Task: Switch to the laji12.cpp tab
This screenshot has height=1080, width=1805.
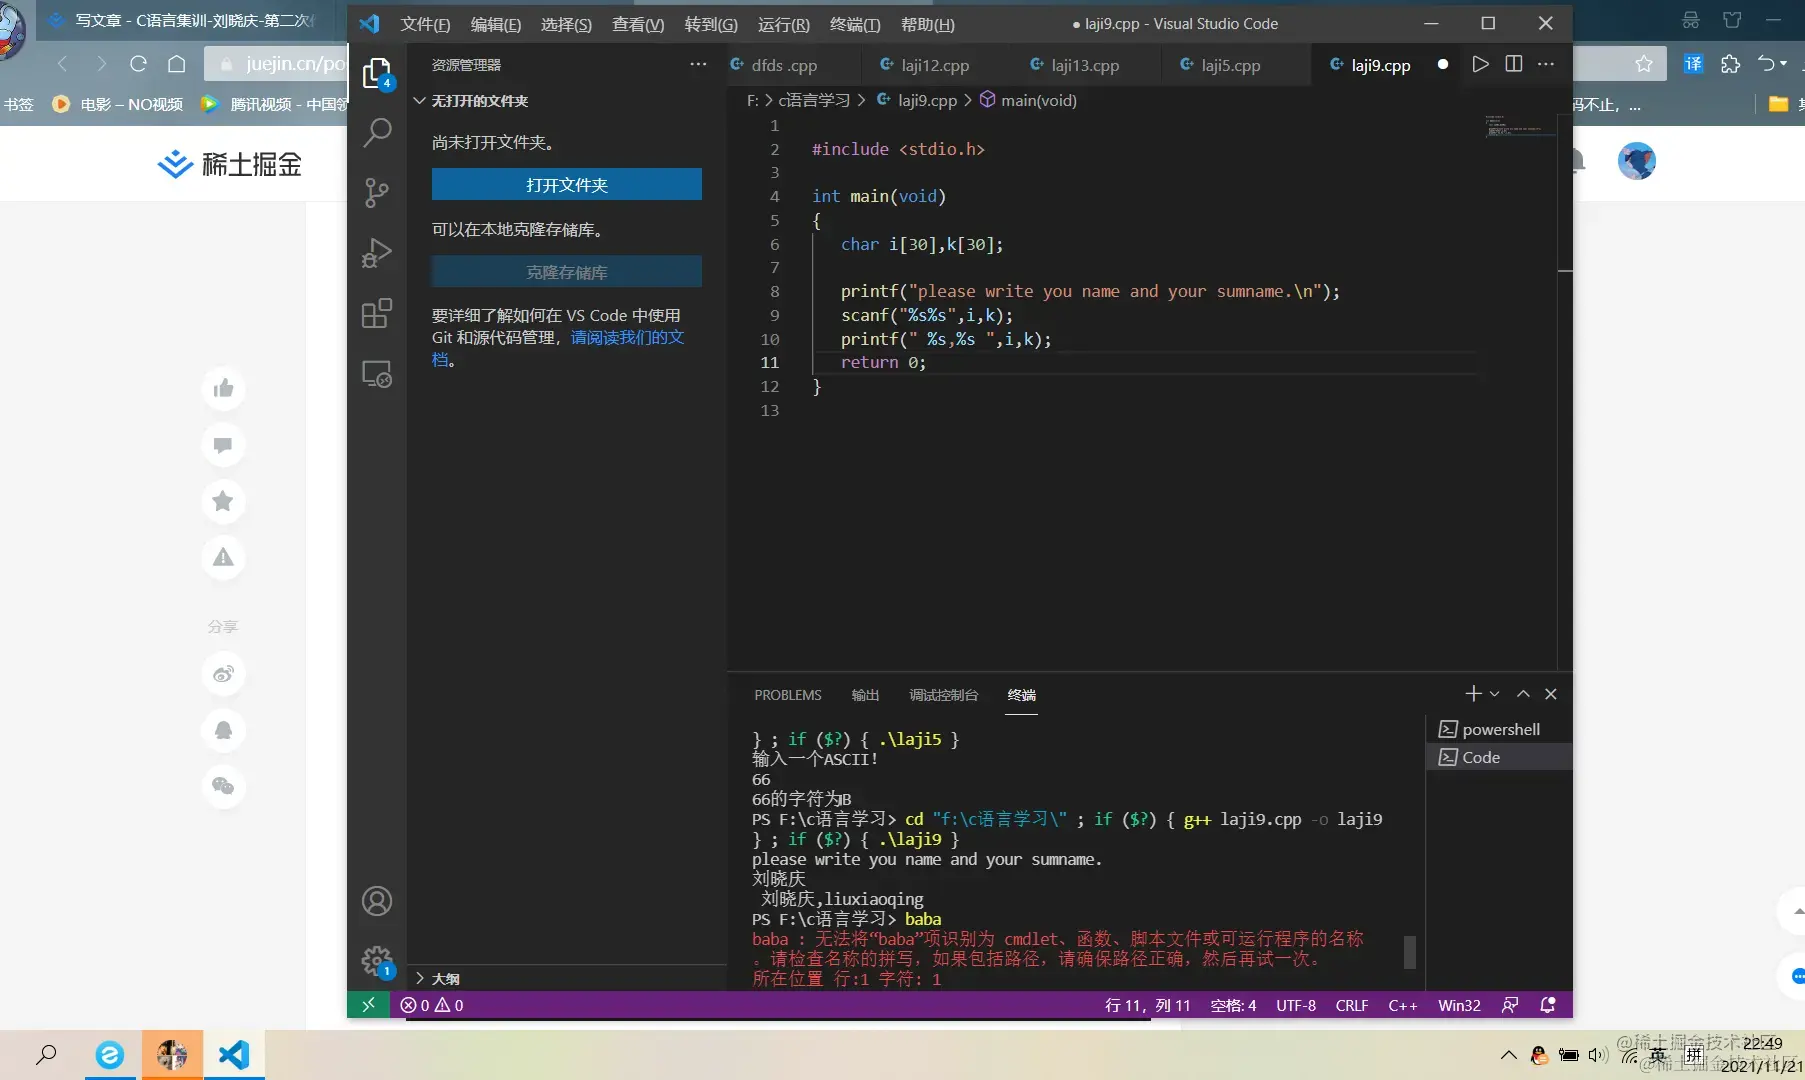Action: coord(934,65)
